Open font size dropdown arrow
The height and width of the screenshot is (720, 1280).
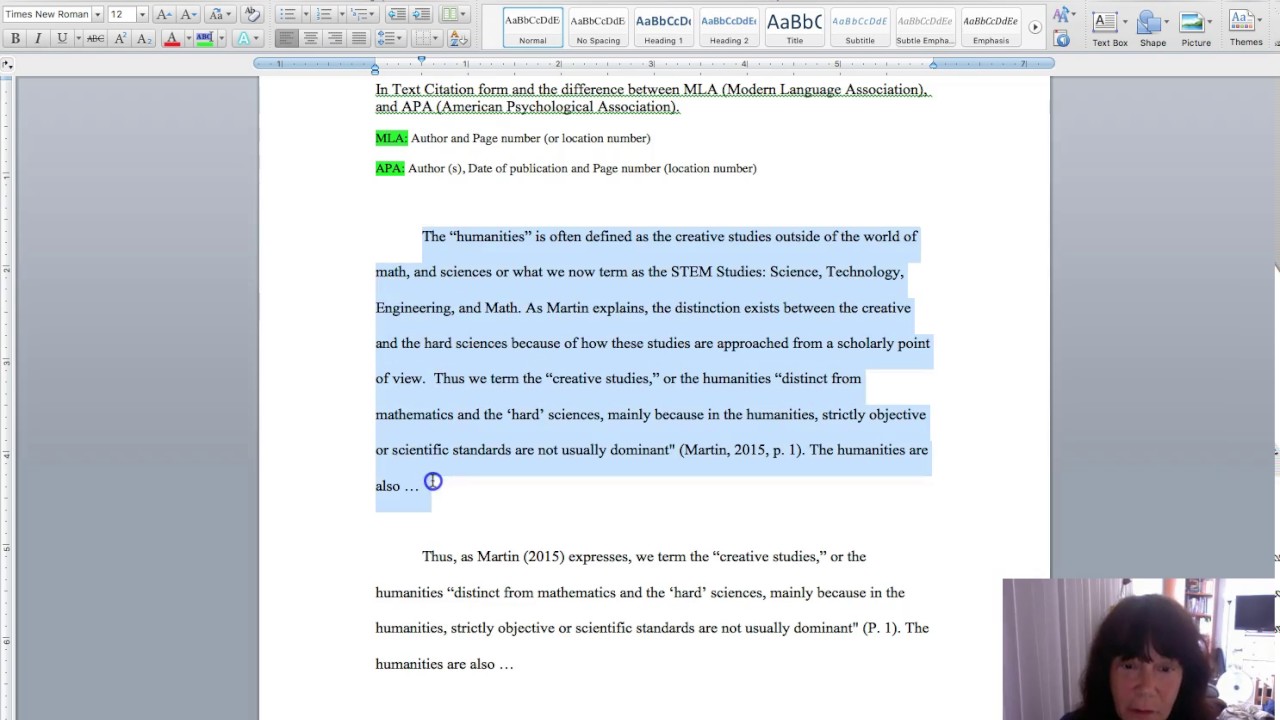tap(142, 14)
